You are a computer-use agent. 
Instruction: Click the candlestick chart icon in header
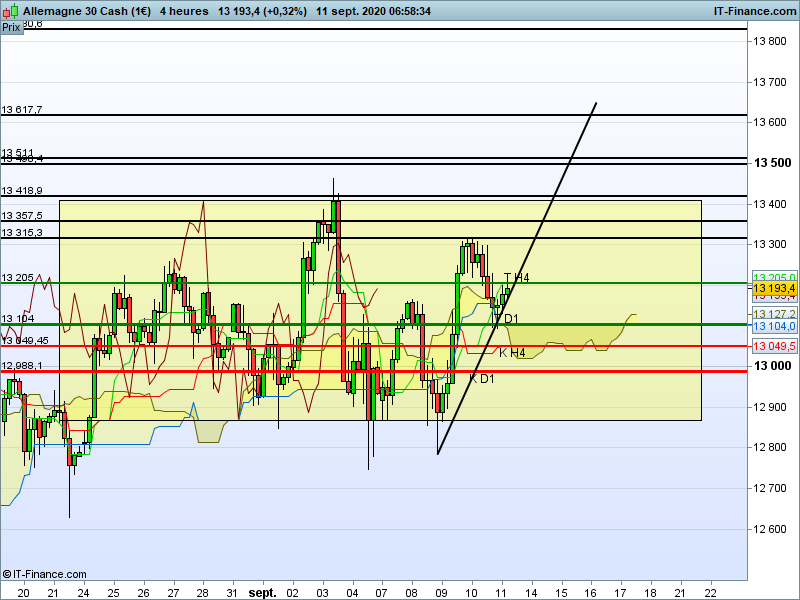[x=10, y=11]
